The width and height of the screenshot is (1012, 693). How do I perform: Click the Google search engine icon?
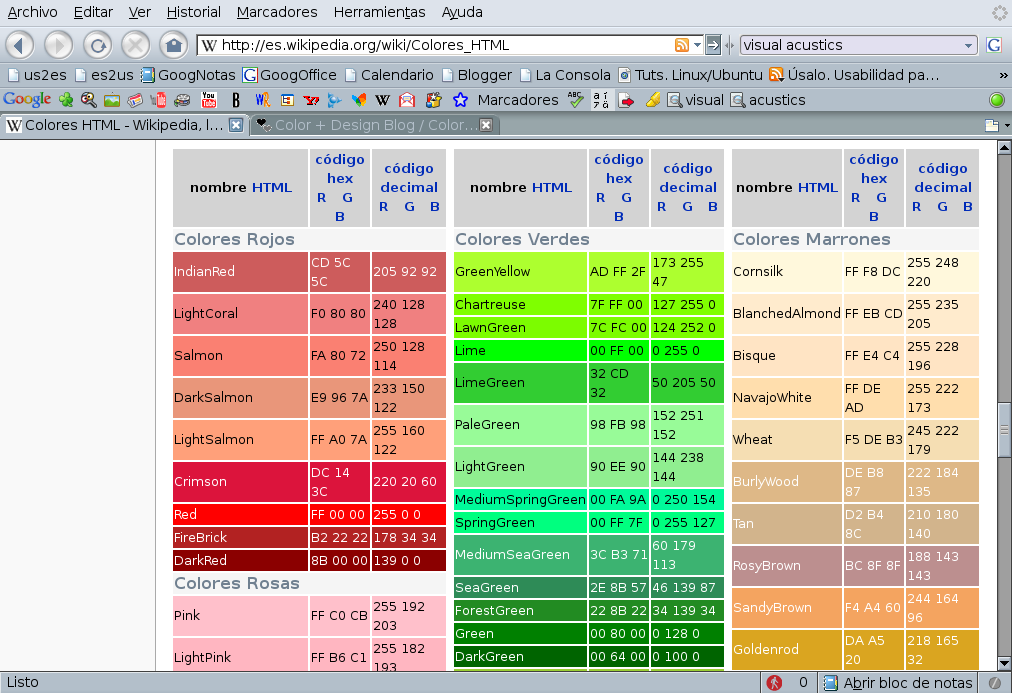point(994,45)
